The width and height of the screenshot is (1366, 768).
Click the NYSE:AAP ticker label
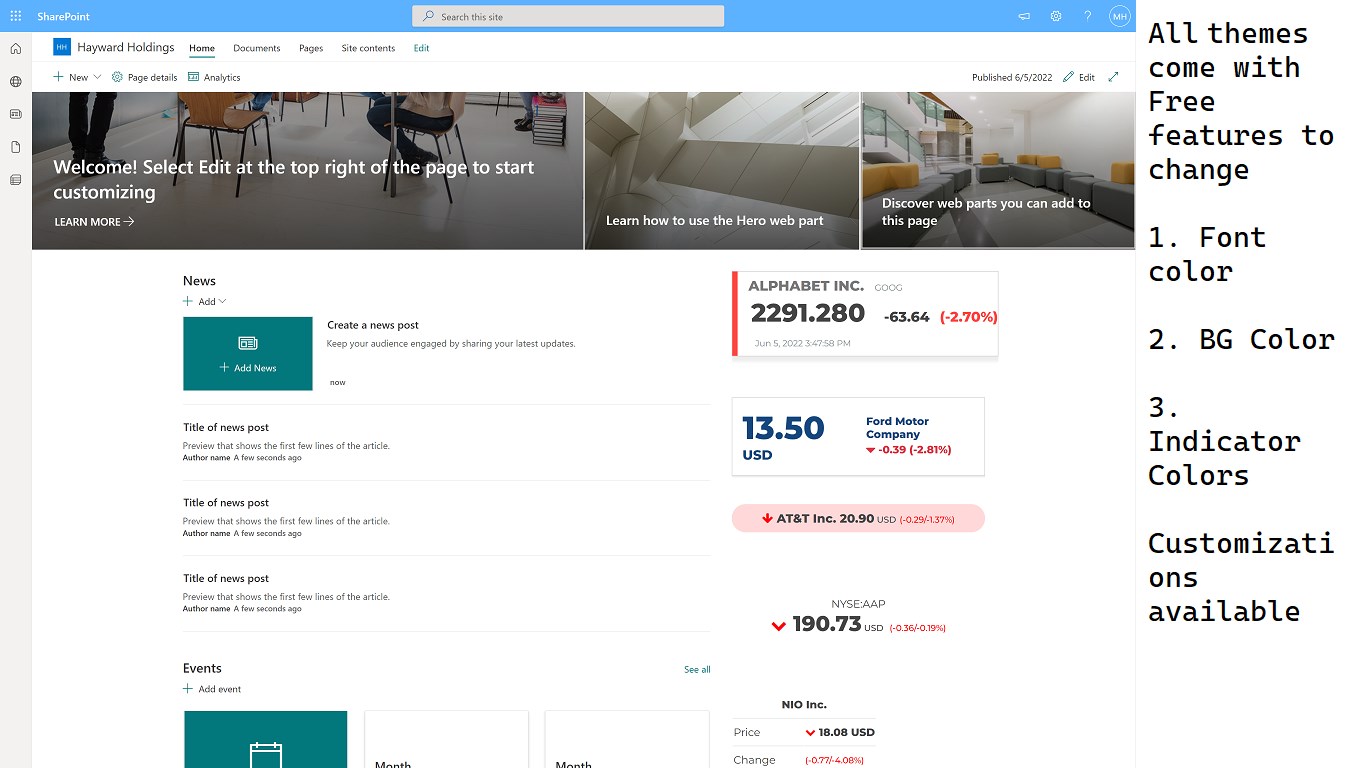click(x=858, y=604)
